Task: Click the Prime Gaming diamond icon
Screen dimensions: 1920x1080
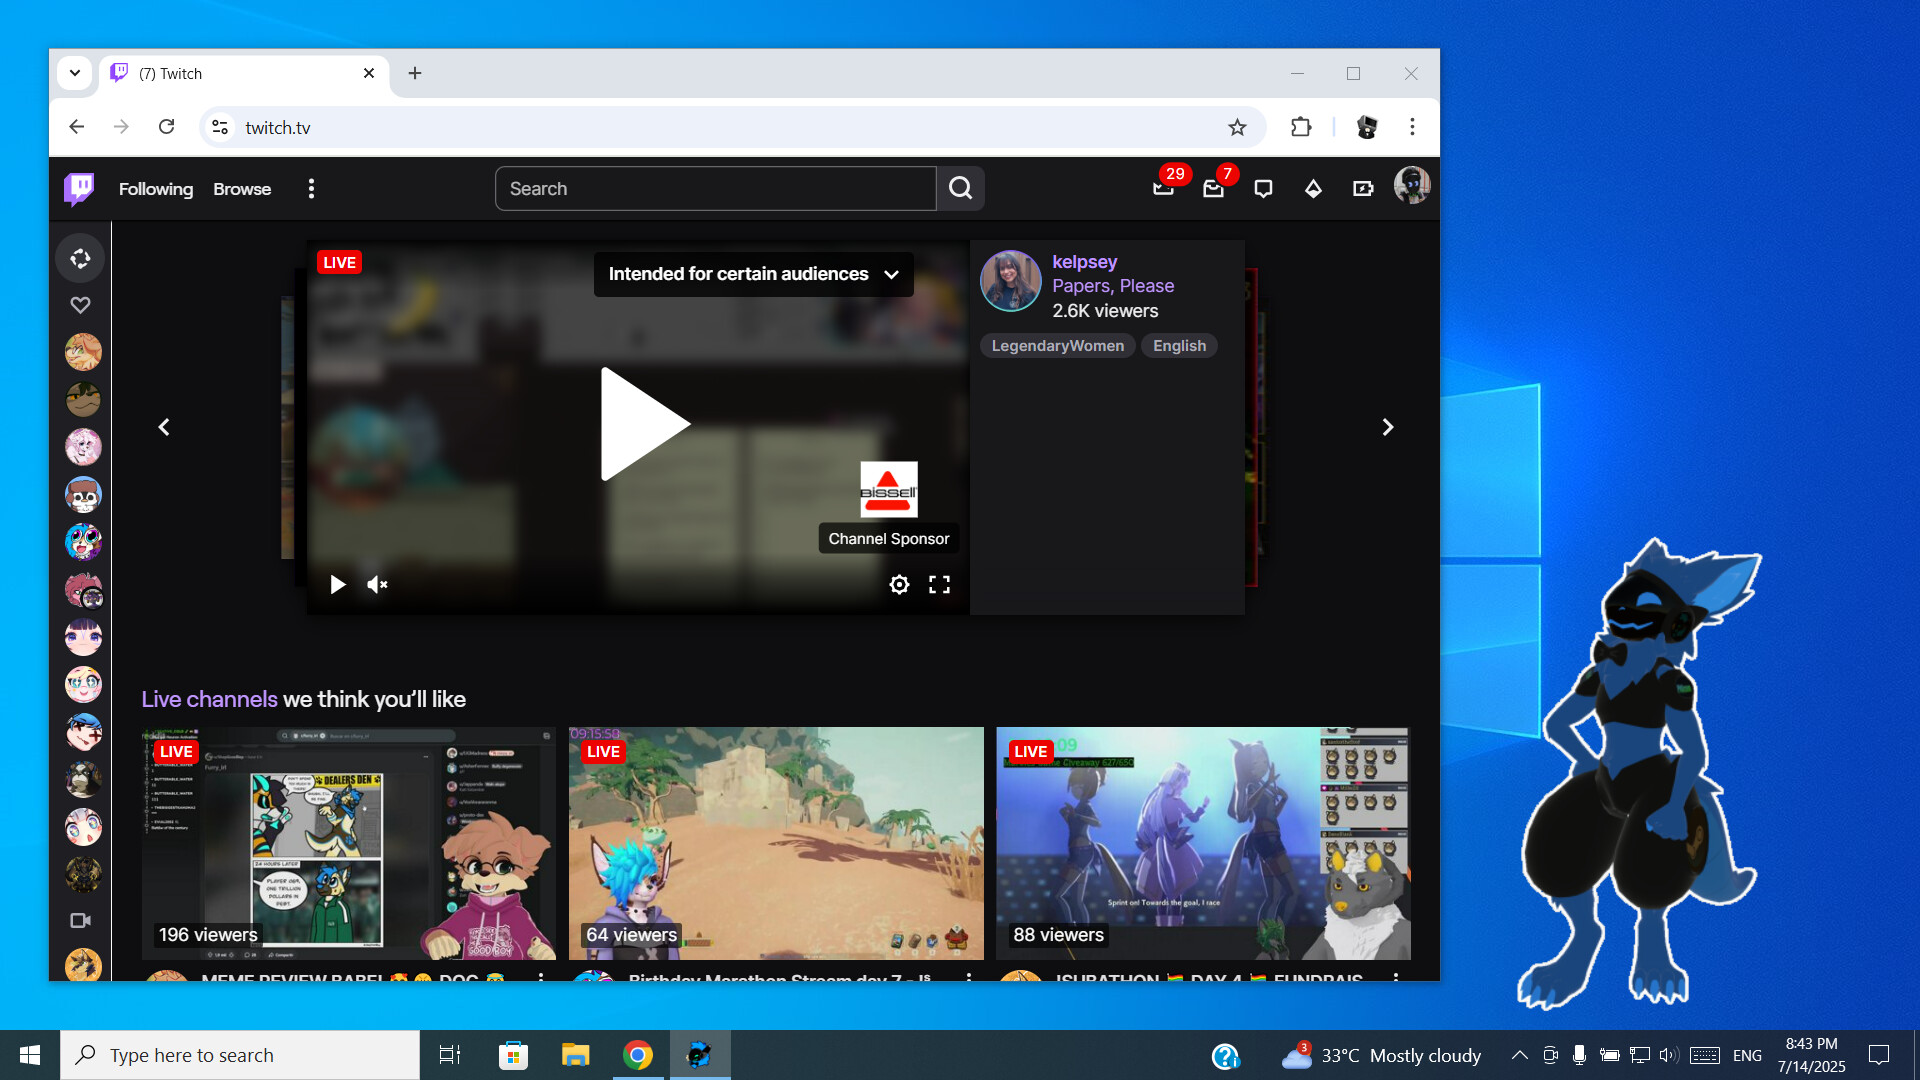Action: click(1312, 188)
